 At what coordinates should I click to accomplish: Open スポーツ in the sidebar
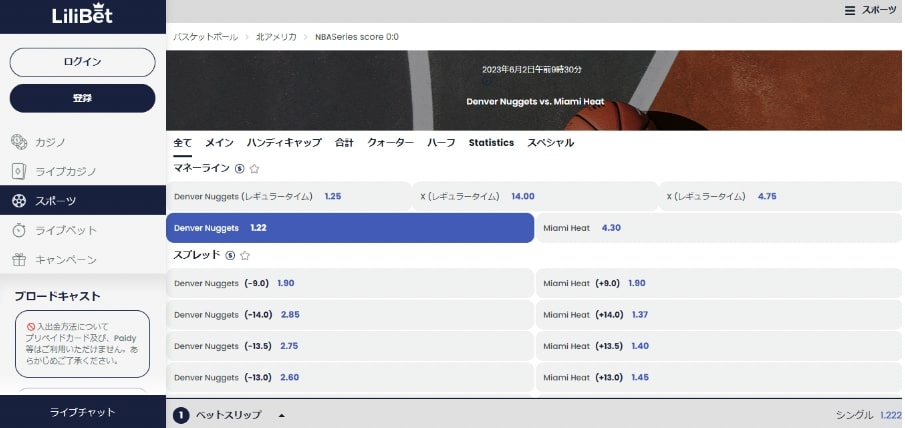[x=83, y=200]
